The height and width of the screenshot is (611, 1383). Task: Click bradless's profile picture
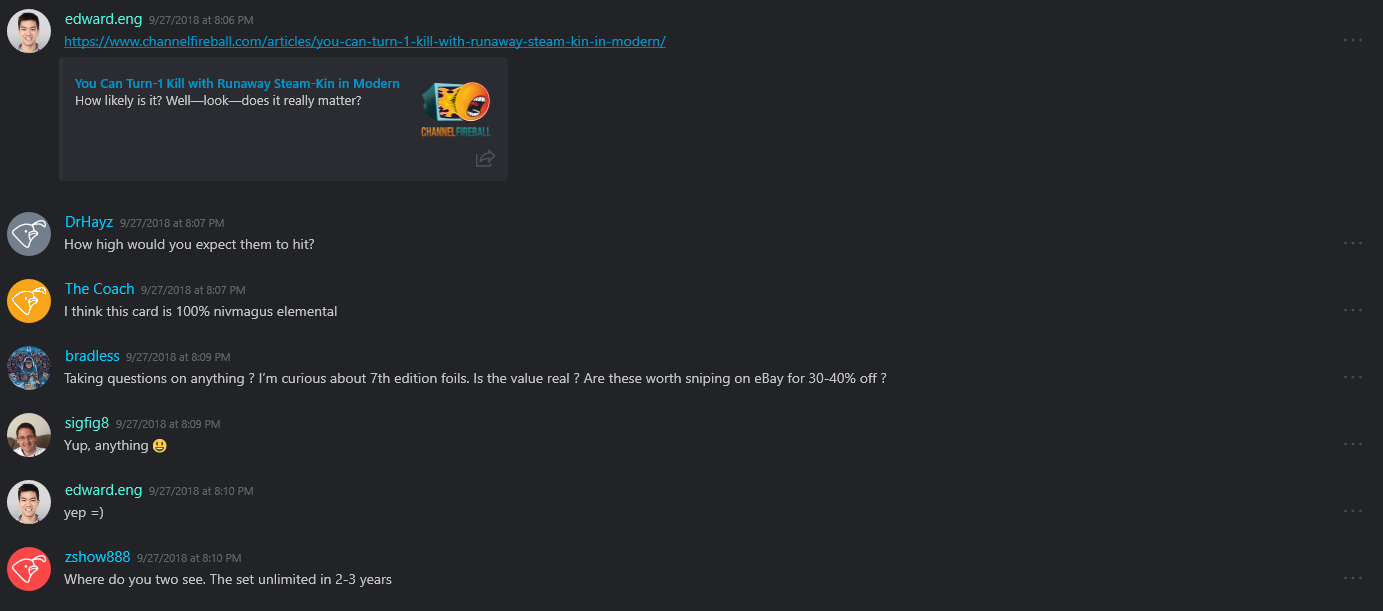pyautogui.click(x=29, y=368)
